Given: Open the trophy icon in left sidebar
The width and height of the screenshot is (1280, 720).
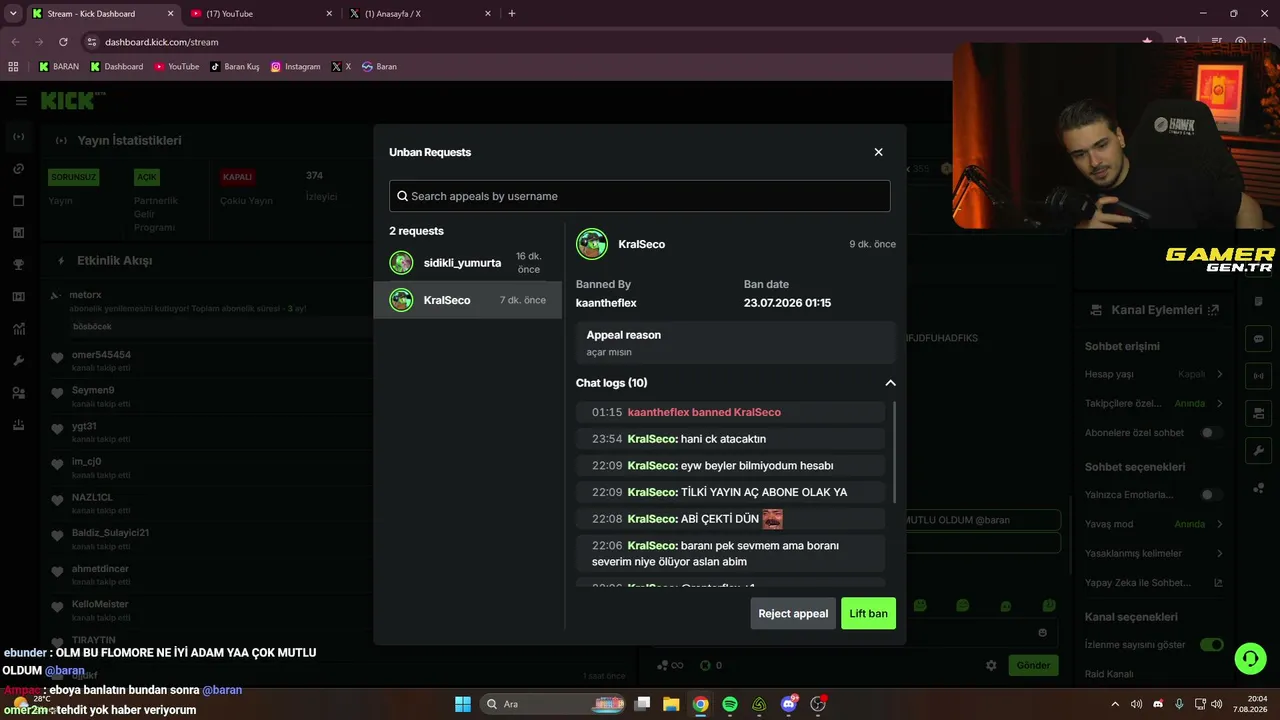Looking at the screenshot, I should click(x=19, y=265).
